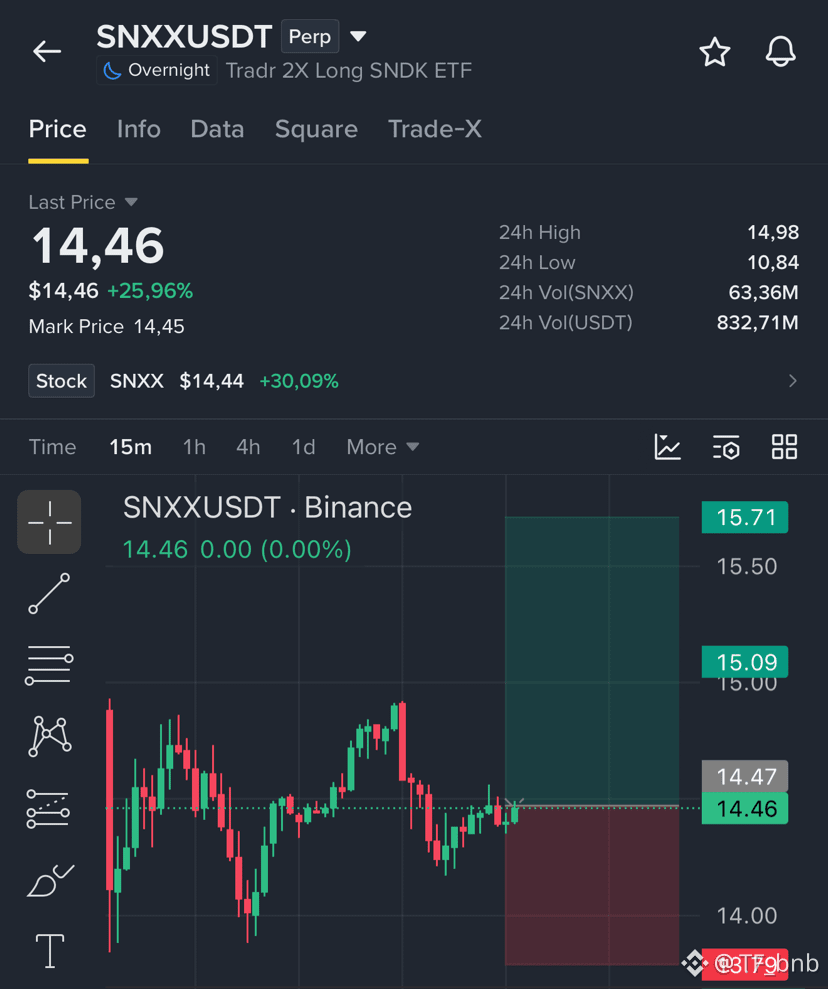Tap the SNXXUSDT · Binance chart legend
Image resolution: width=828 pixels, height=989 pixels.
tap(267, 508)
